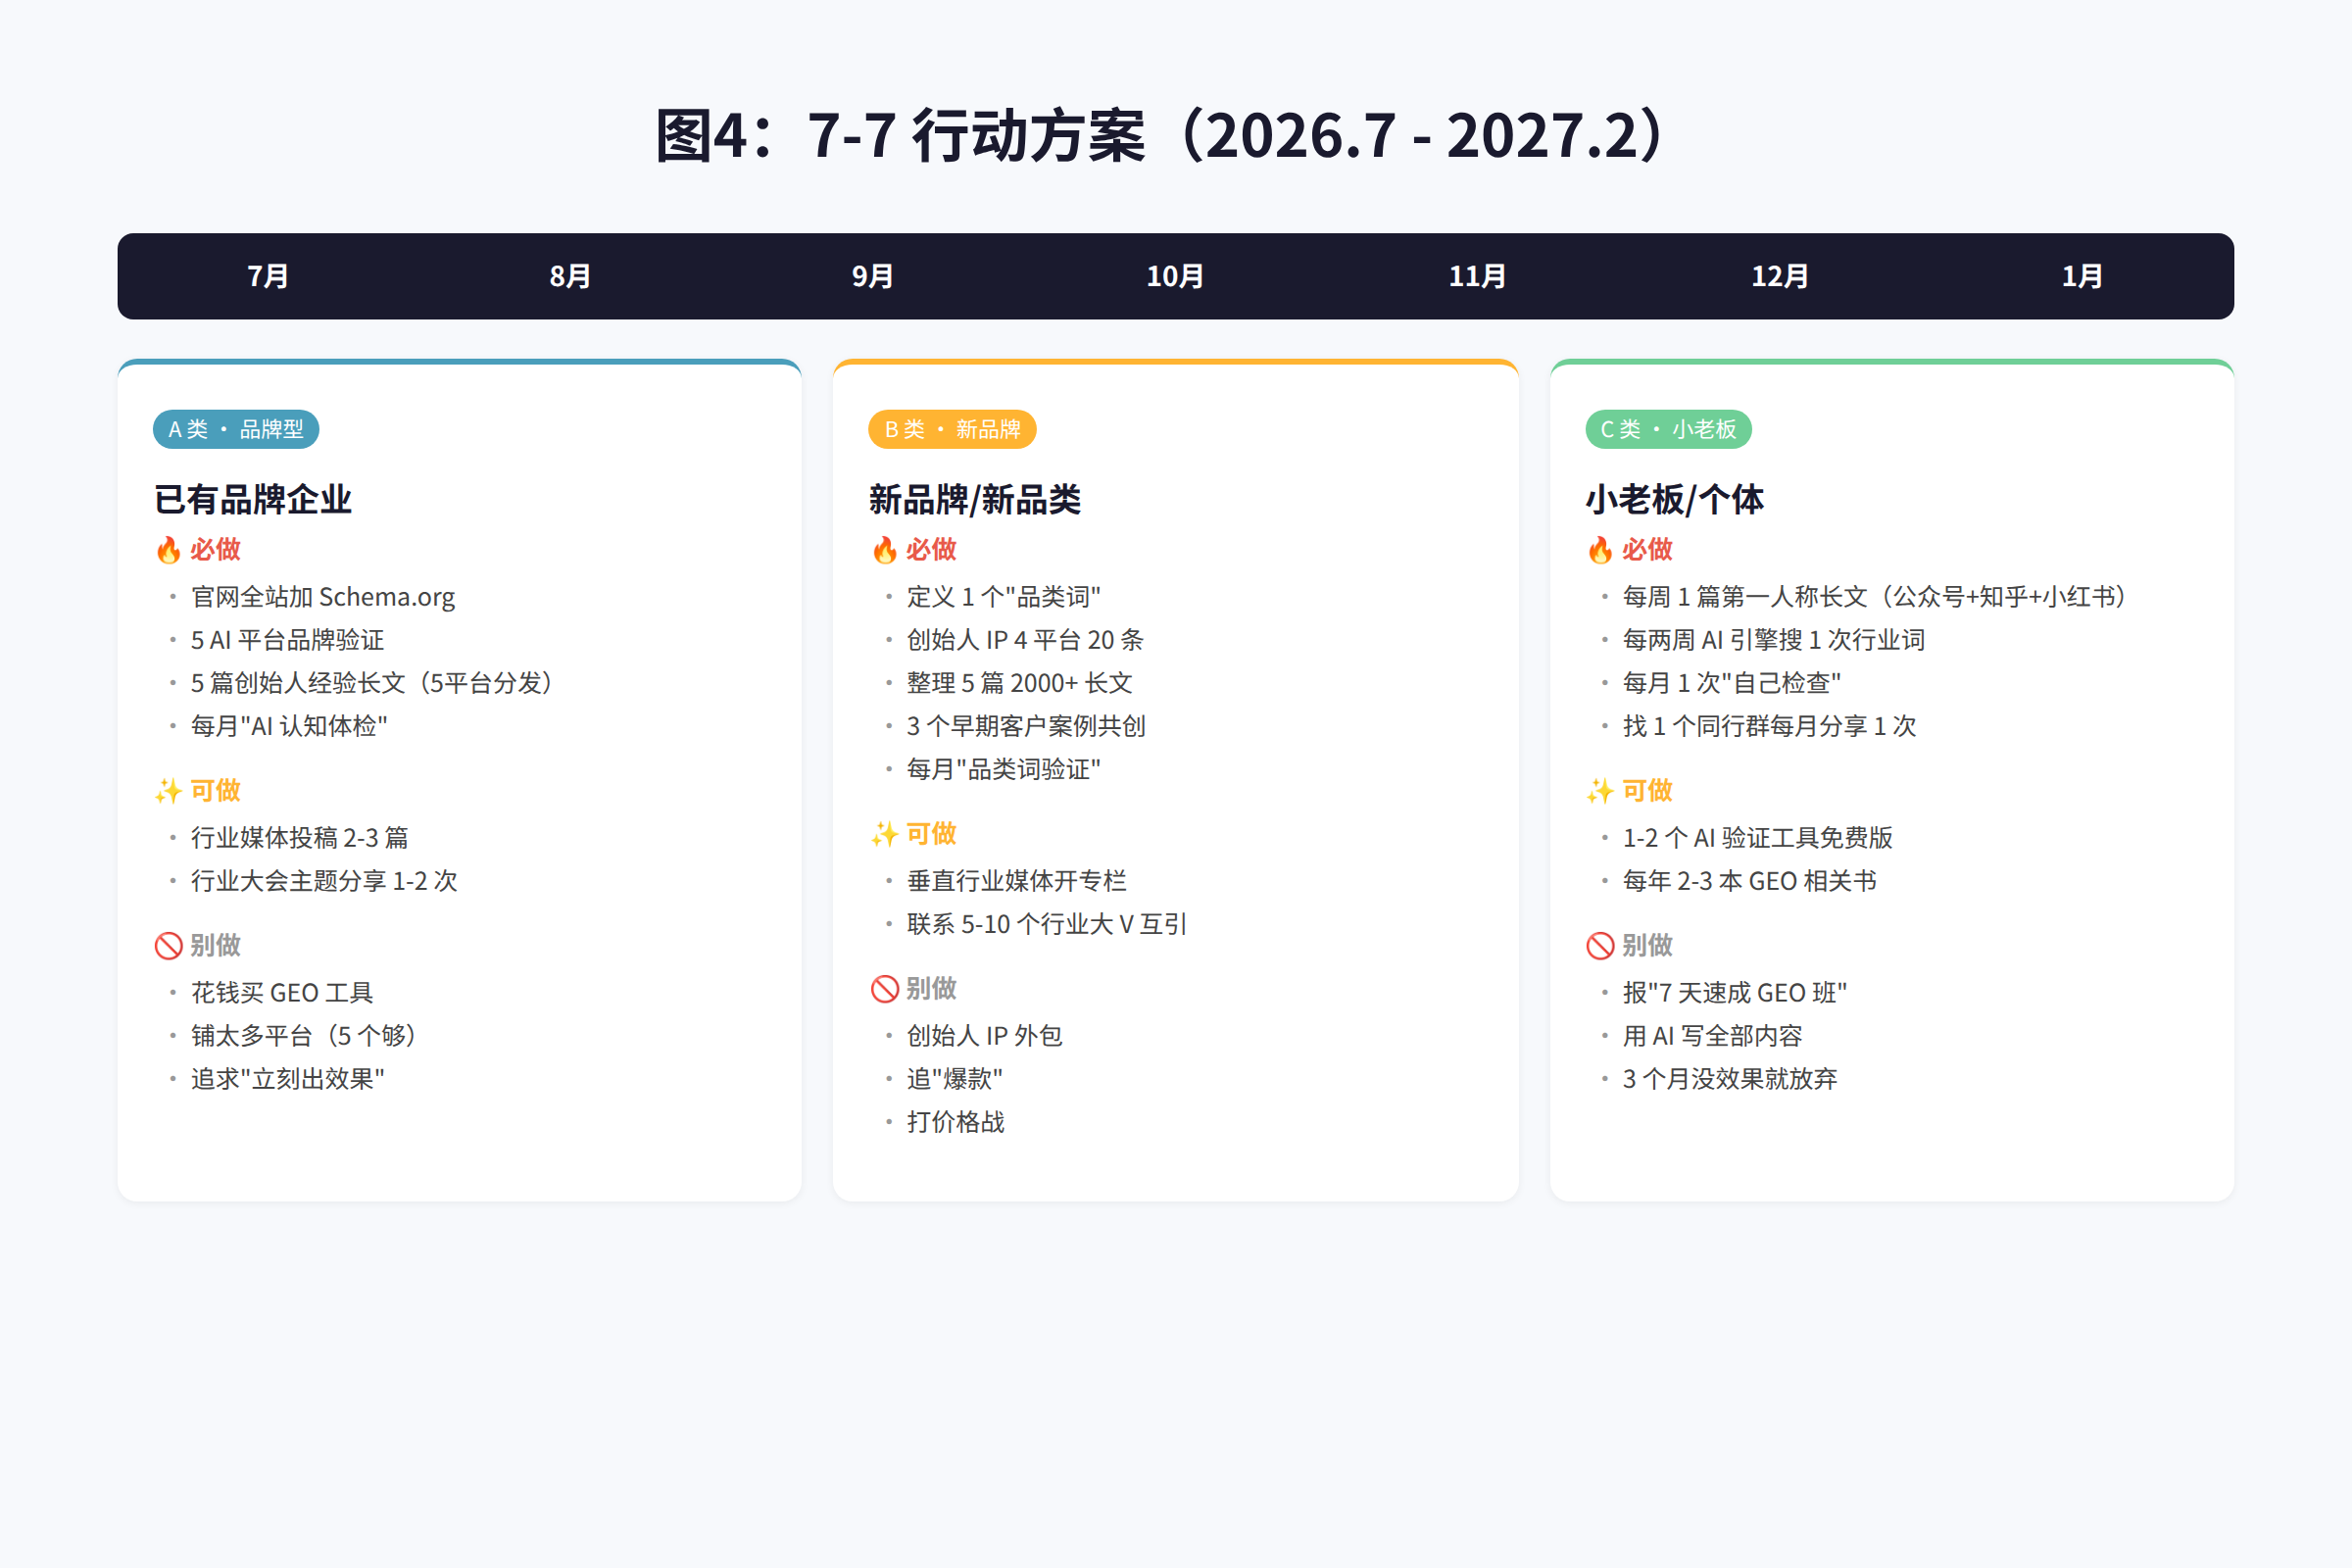Click the item 报"7 天速成 GEO 班"
This screenshot has width=2352, height=1568.
coord(1735,993)
